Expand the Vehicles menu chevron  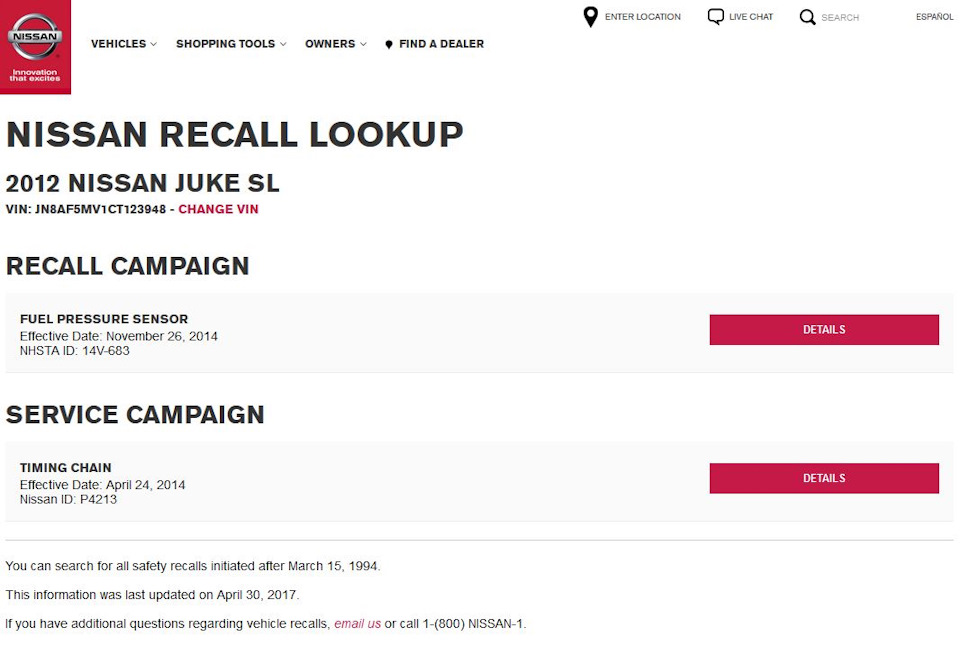pos(154,44)
